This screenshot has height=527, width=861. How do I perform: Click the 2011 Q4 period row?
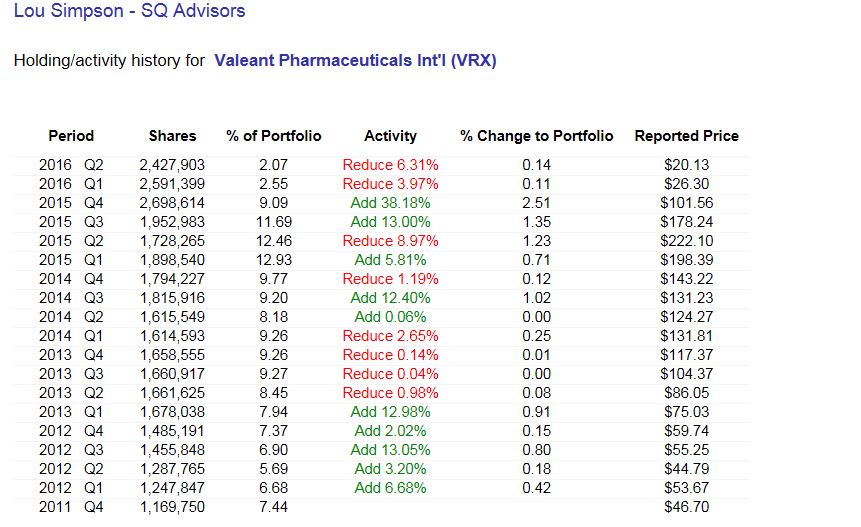(71, 507)
